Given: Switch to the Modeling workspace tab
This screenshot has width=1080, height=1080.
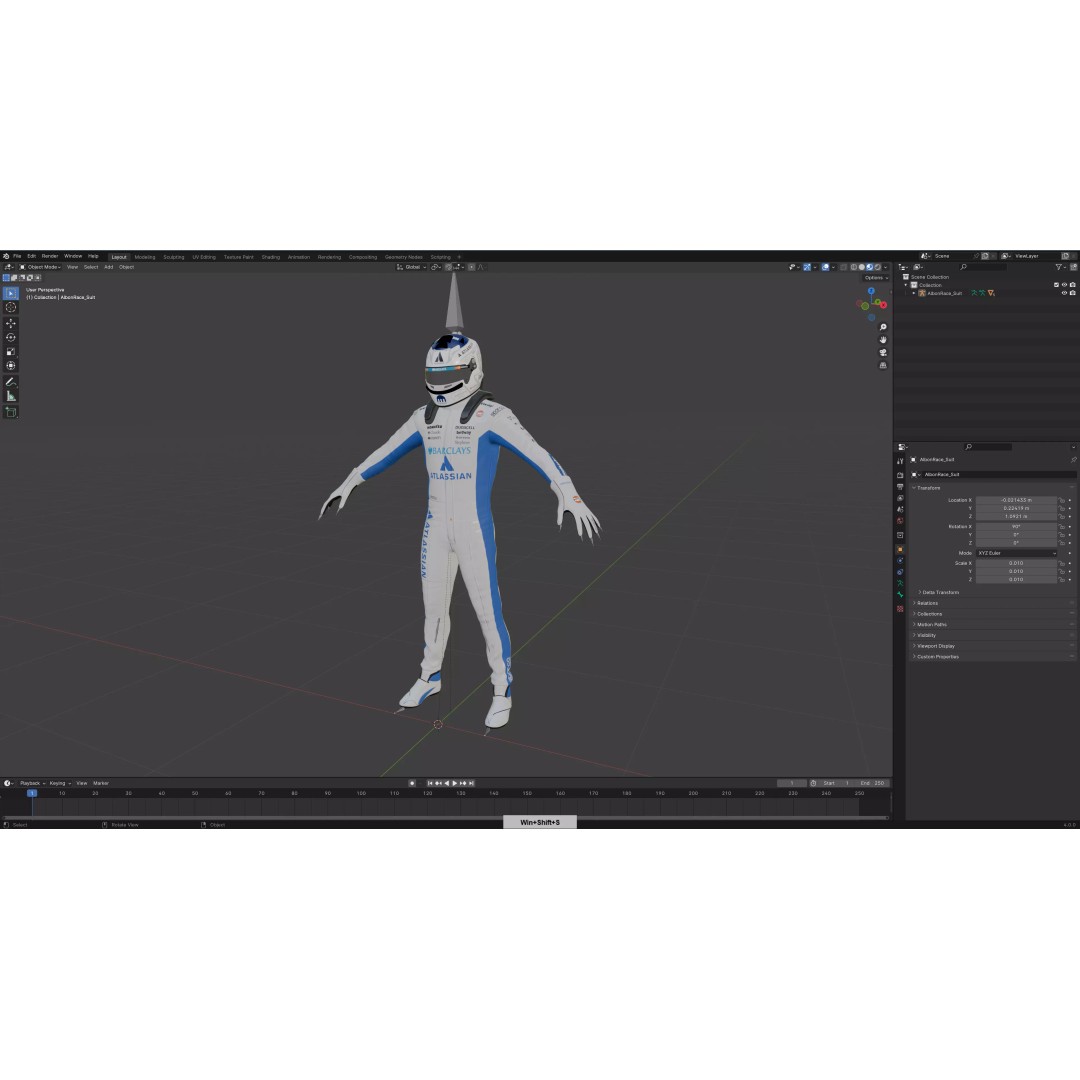Looking at the screenshot, I should pos(145,257).
